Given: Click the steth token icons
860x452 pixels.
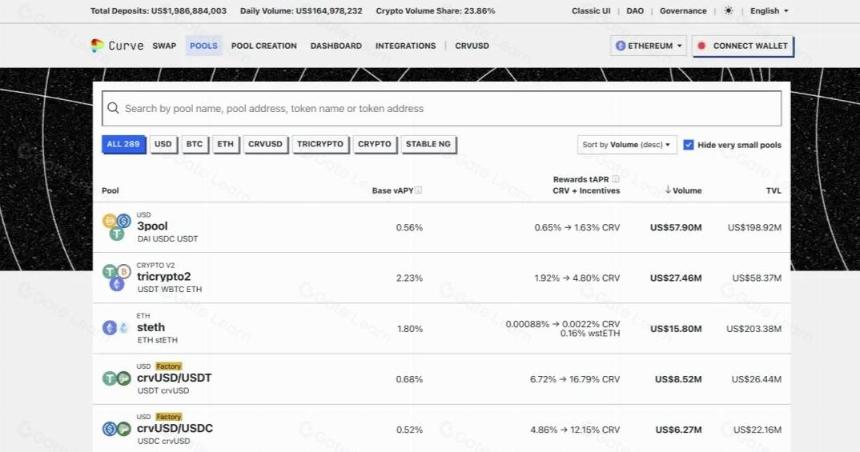Looking at the screenshot, I should pyautogui.click(x=116, y=328).
